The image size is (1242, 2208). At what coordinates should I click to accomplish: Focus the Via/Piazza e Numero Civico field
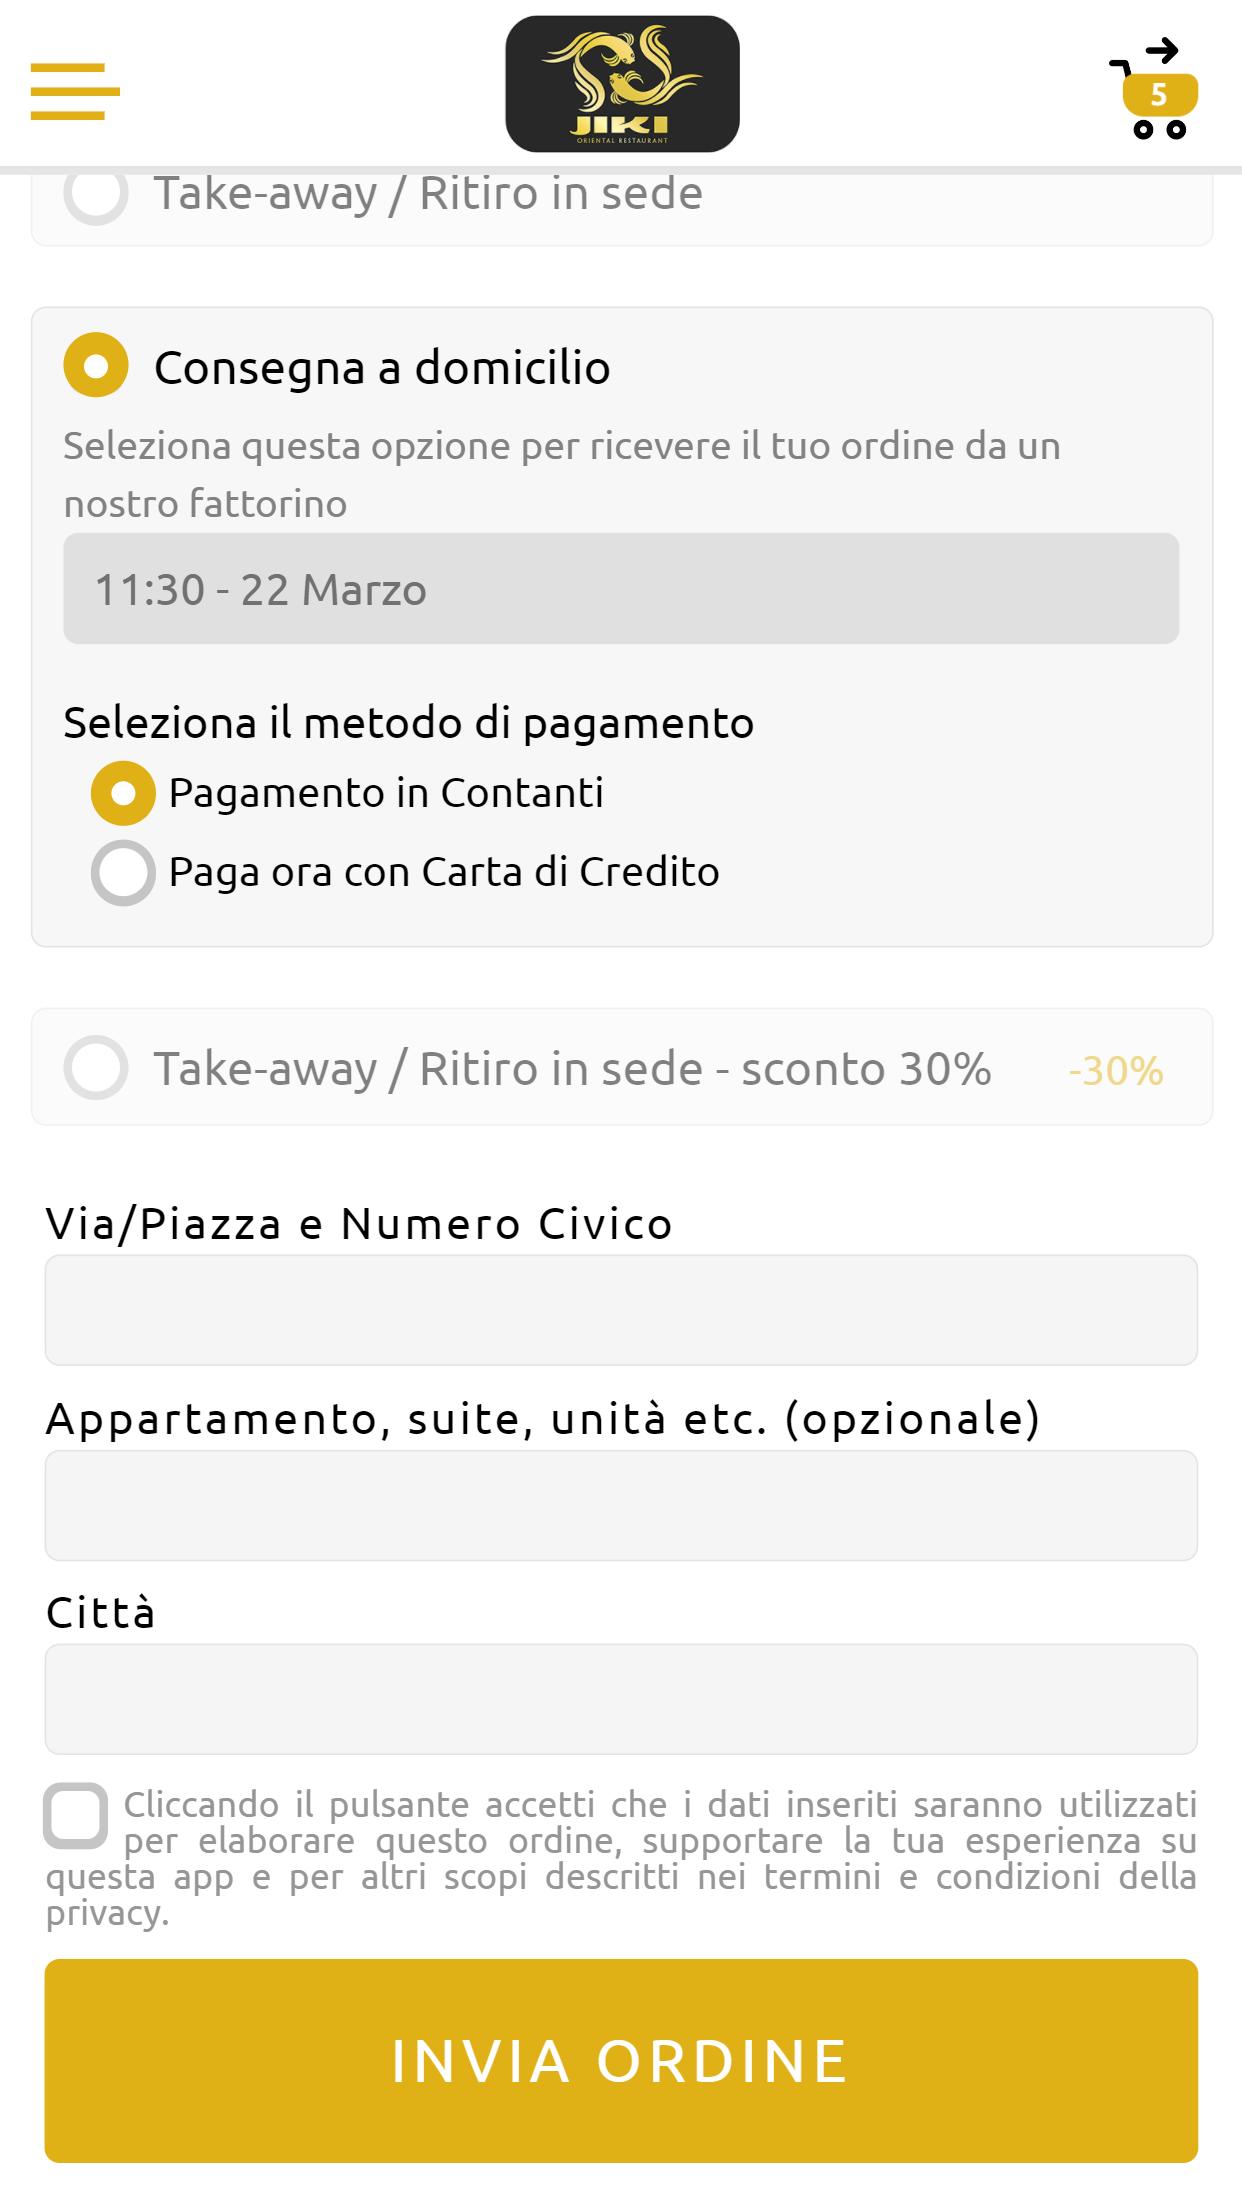[x=621, y=1310]
